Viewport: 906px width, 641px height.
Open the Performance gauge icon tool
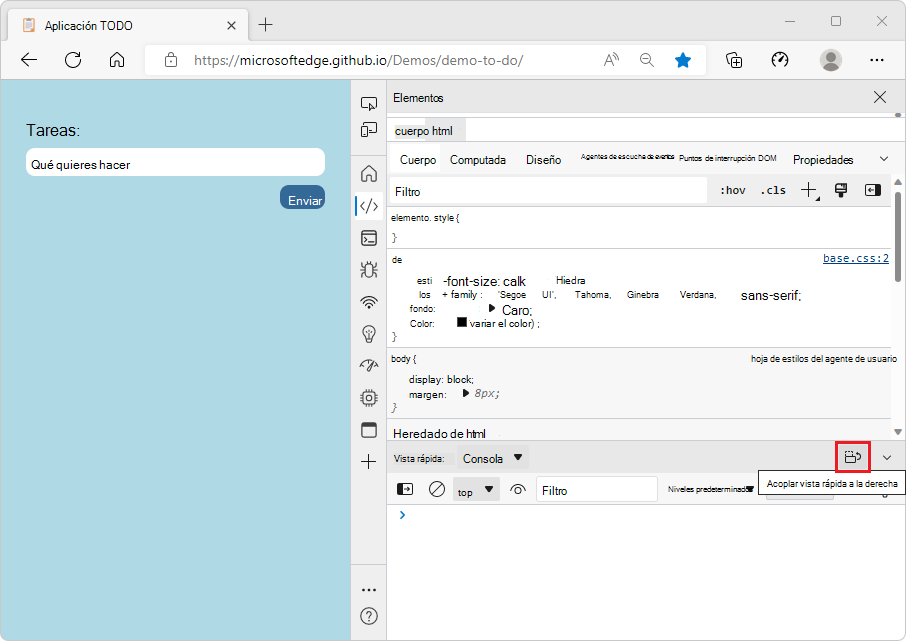[369, 365]
